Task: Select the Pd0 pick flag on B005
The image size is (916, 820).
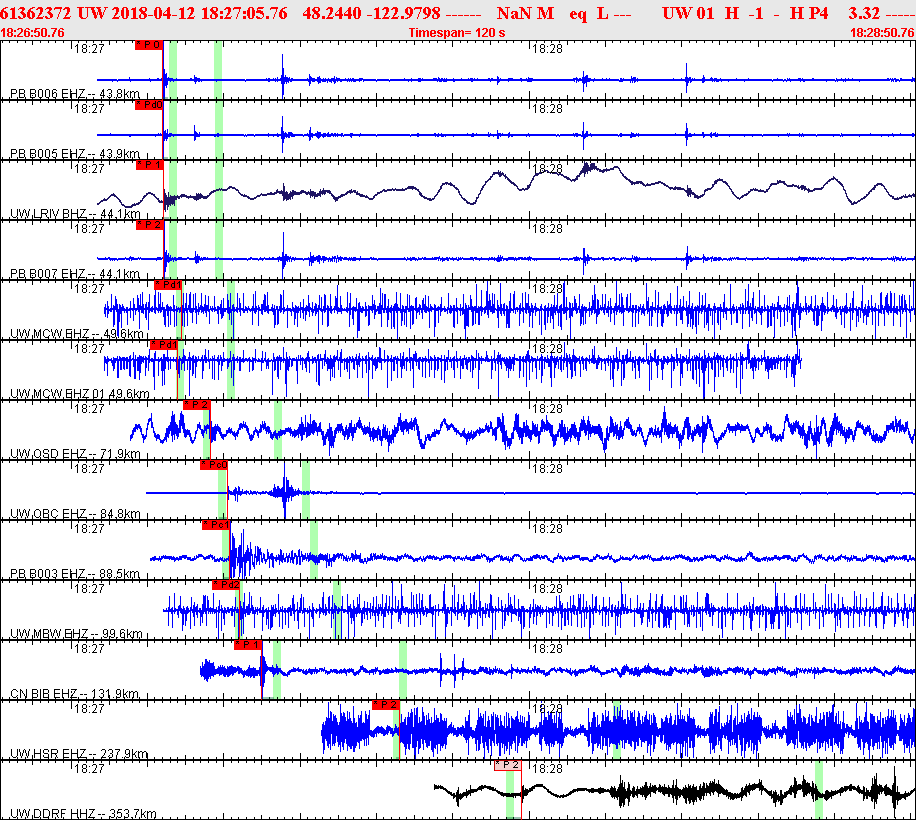Action: click(149, 105)
